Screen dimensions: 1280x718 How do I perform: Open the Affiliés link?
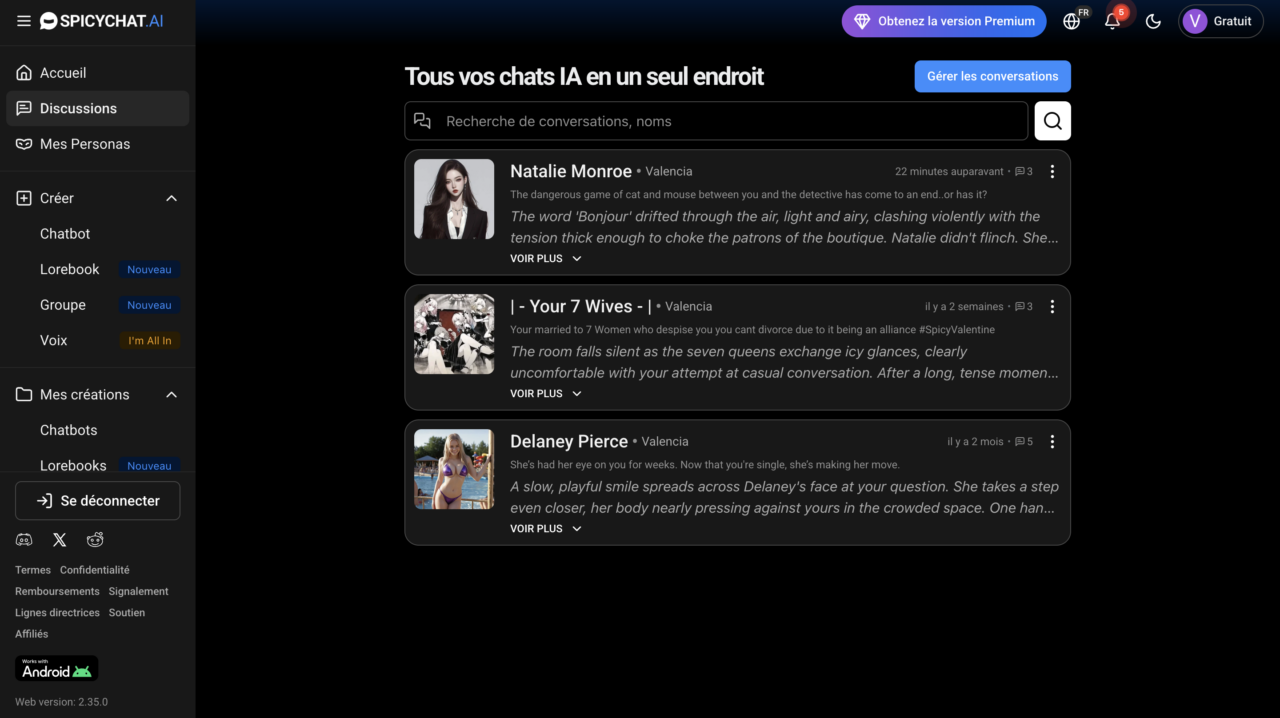32,634
